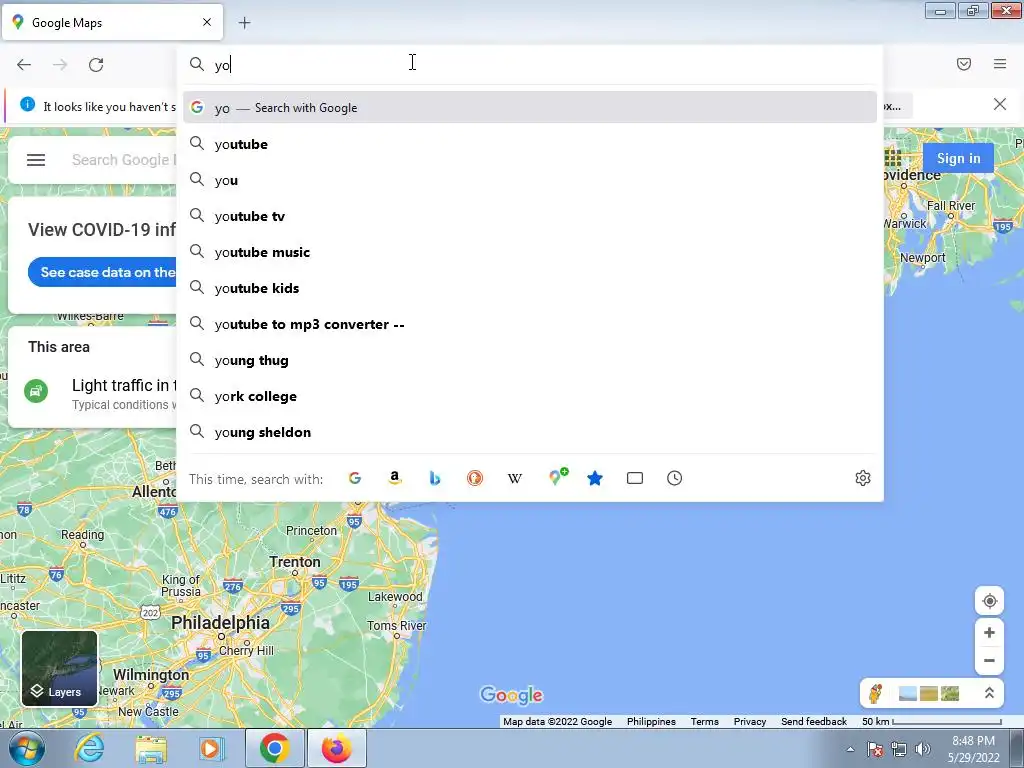Open a new tab with the plus button
Viewport: 1024px width, 768px height.
tap(244, 23)
